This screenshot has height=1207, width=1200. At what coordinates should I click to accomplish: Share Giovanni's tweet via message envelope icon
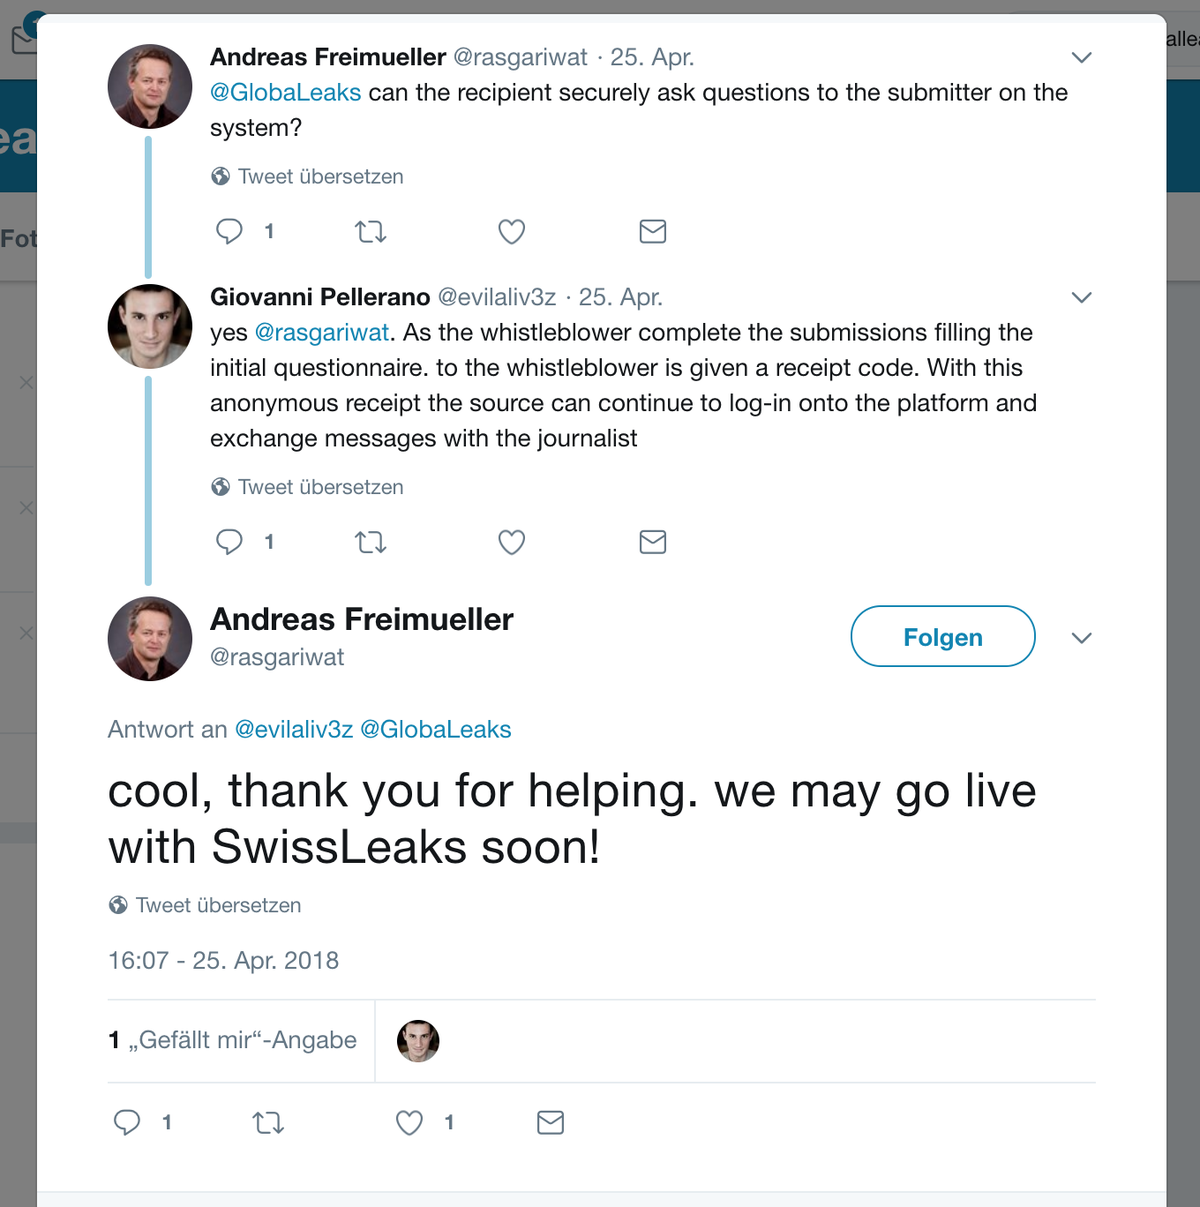(653, 542)
